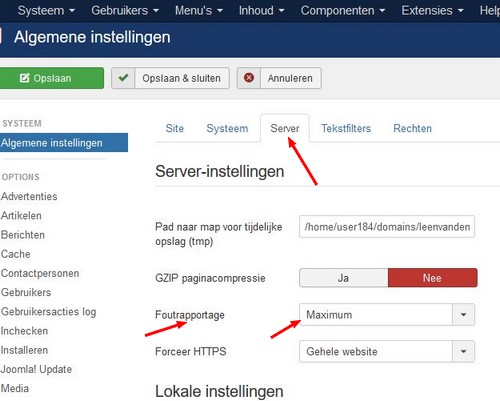This screenshot has height=401, width=500.
Task: Switch to the Site tab
Action: [175, 128]
